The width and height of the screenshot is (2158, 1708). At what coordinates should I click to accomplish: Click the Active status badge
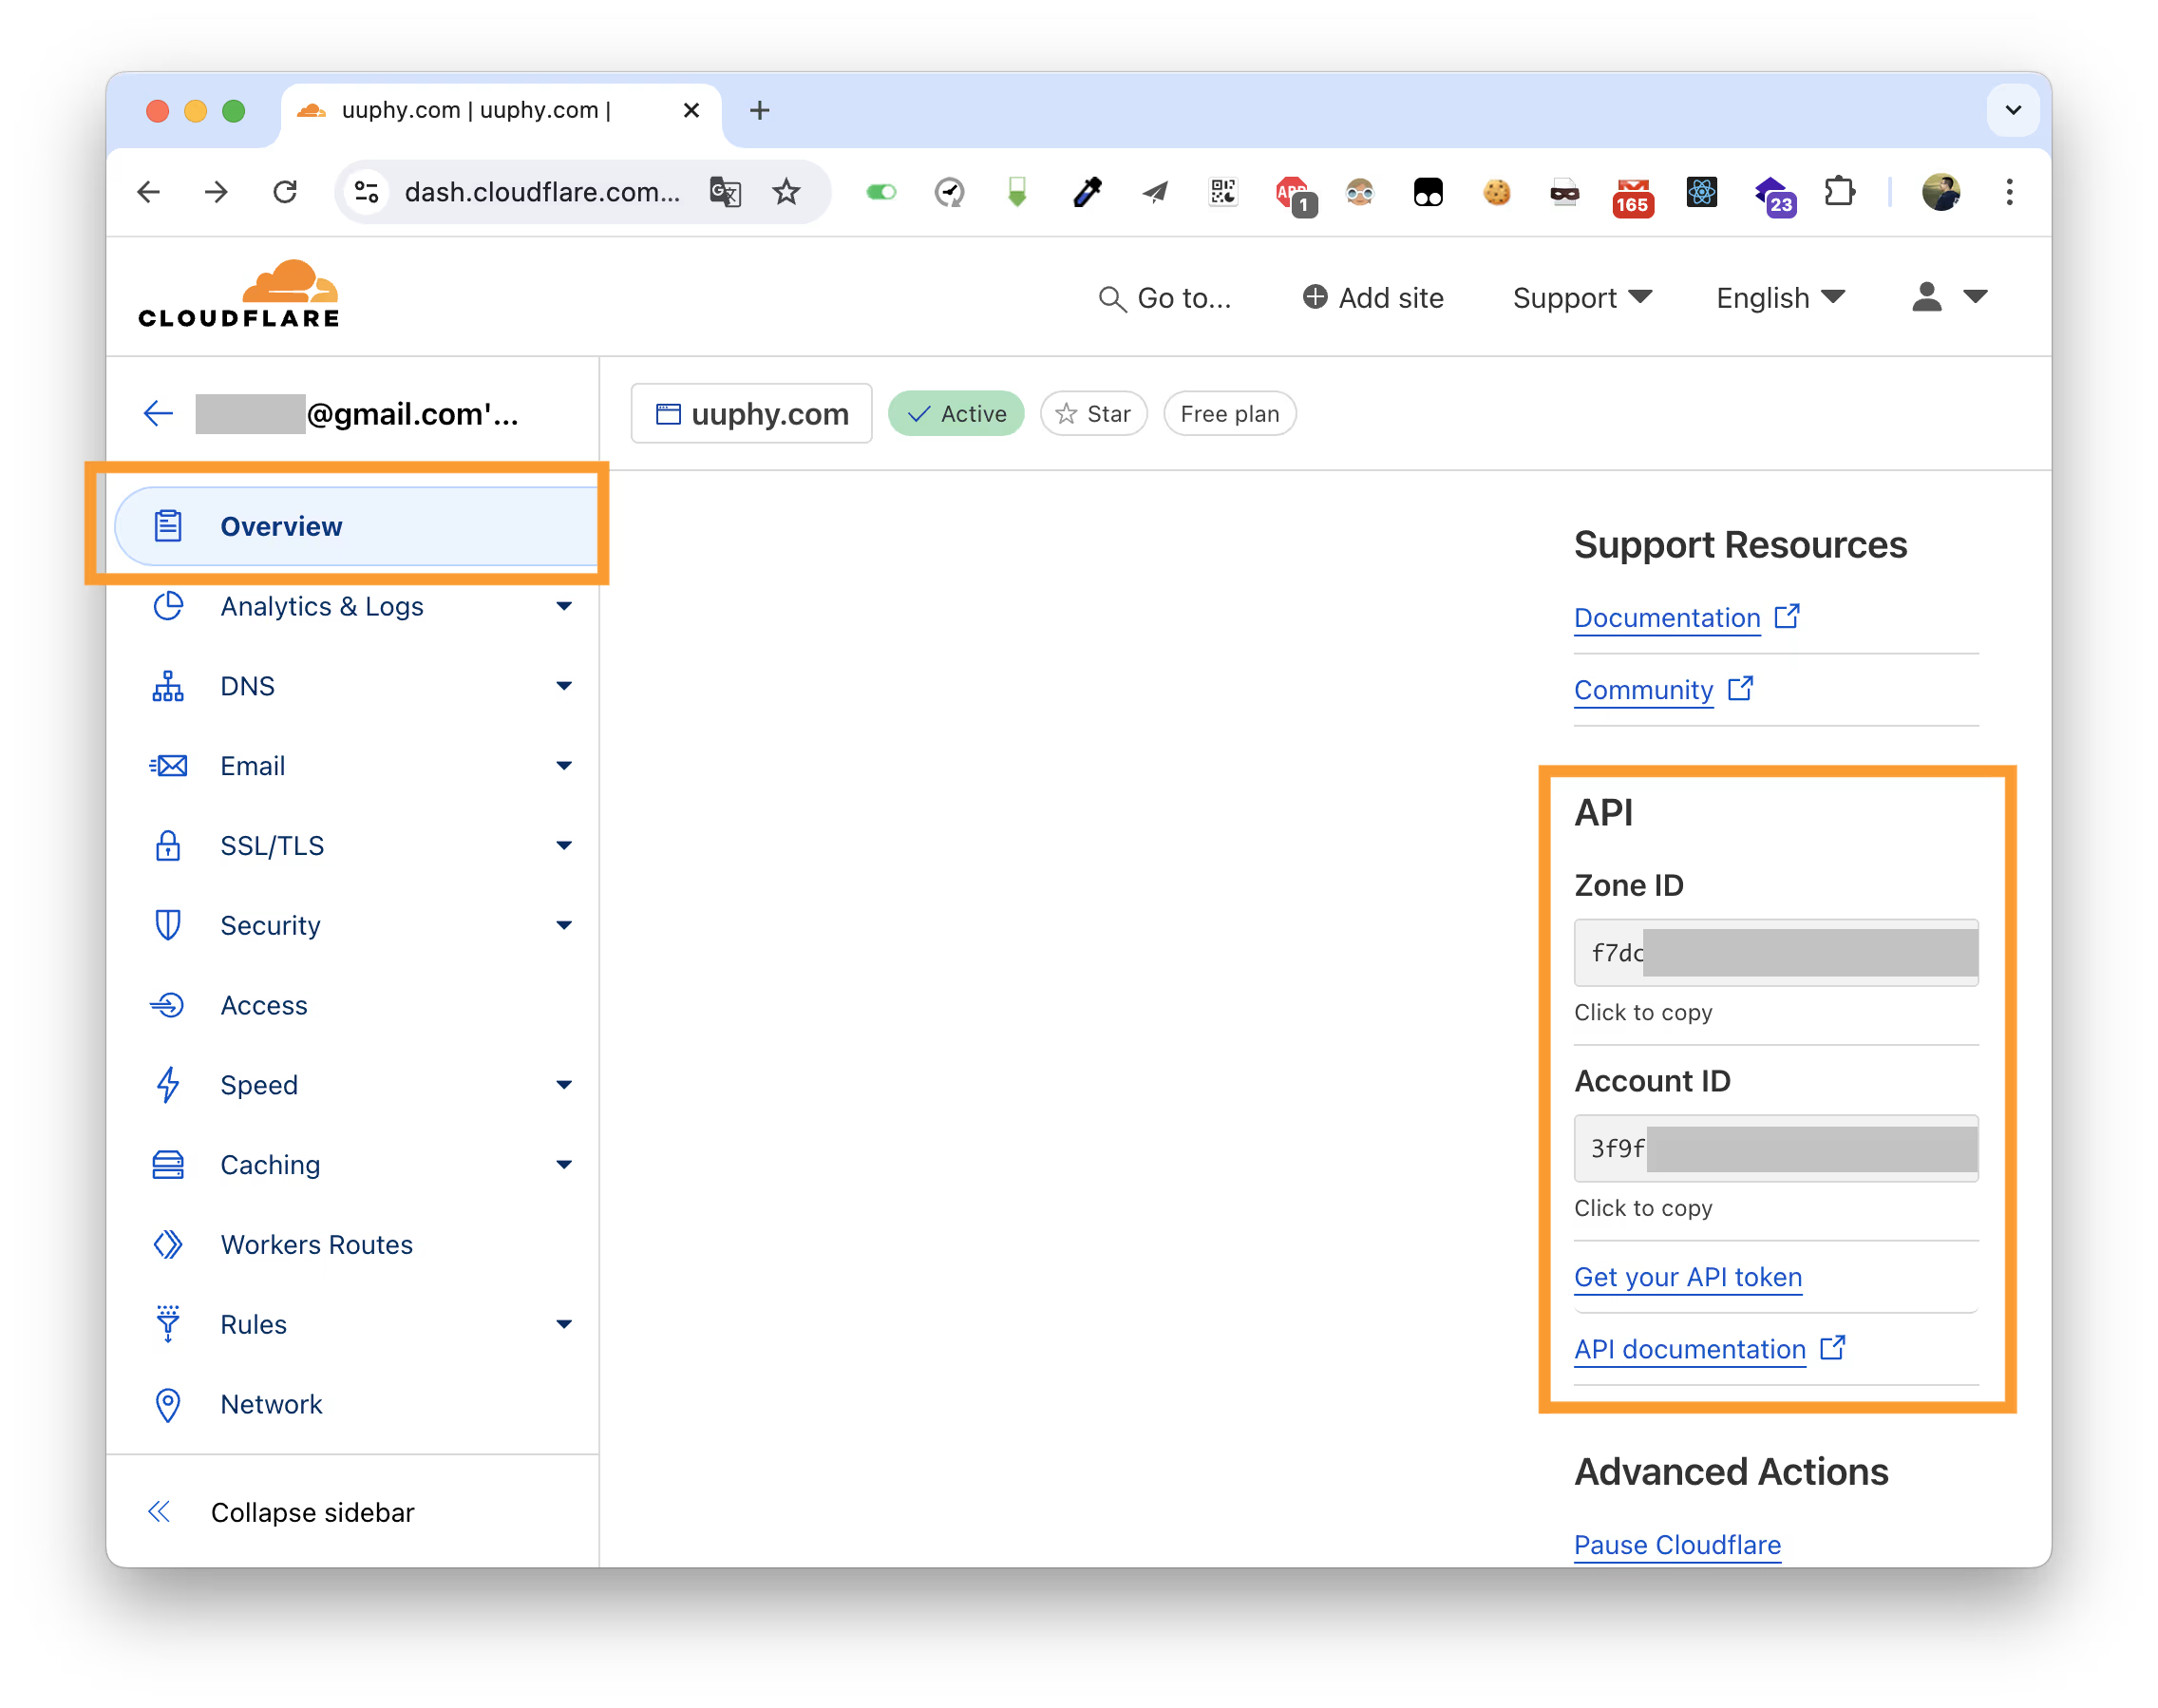tap(956, 414)
